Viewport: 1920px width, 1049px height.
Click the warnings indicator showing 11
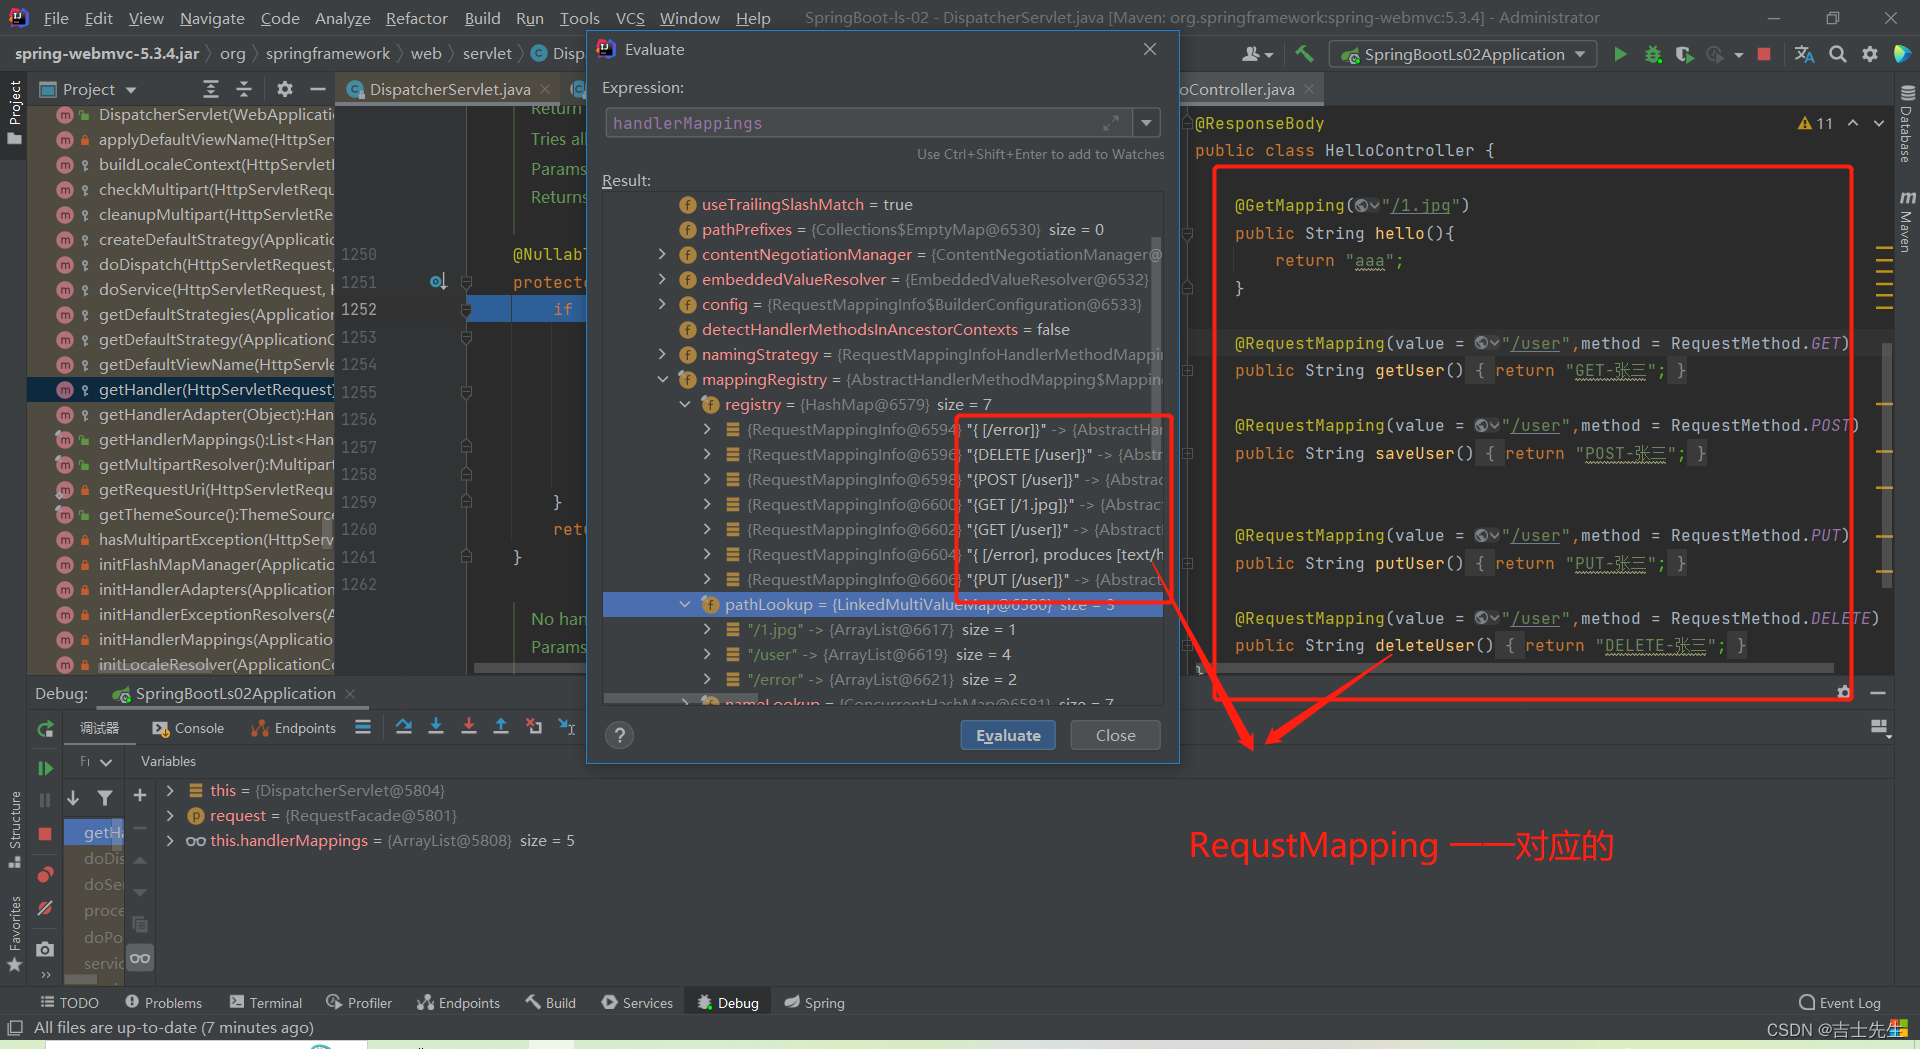click(x=1815, y=123)
